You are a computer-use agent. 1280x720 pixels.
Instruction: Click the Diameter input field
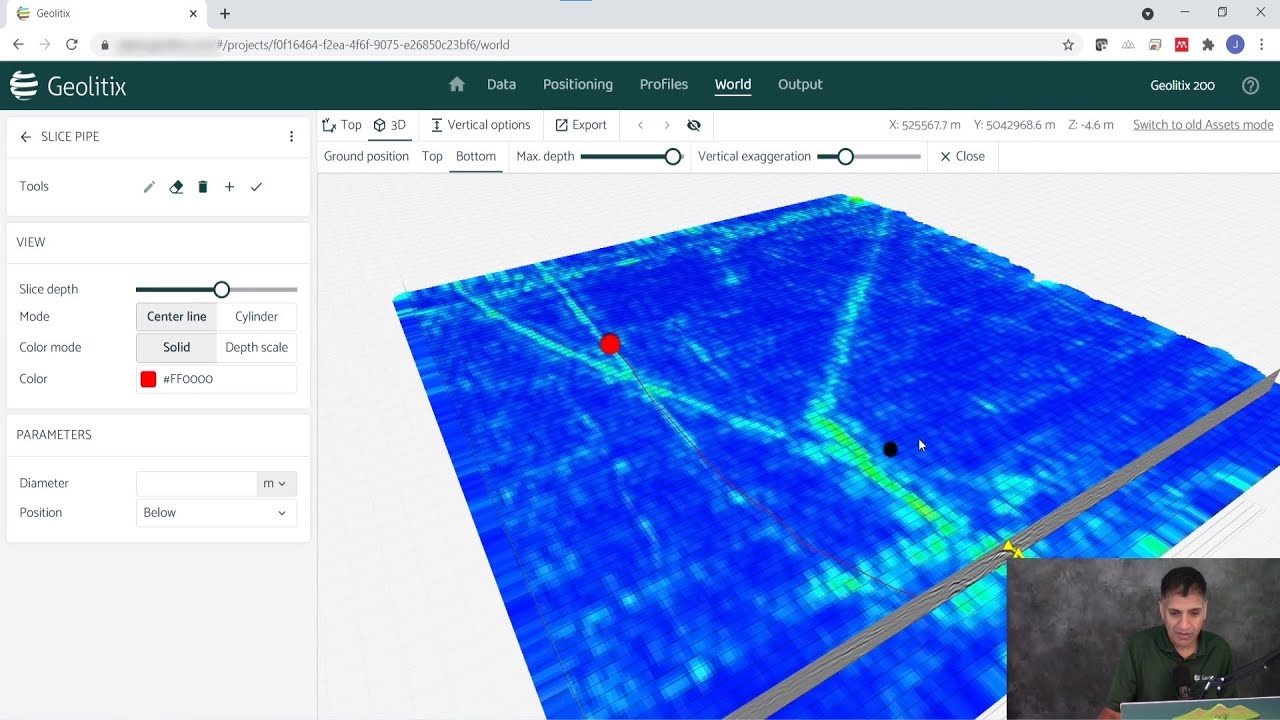pyautogui.click(x=197, y=484)
